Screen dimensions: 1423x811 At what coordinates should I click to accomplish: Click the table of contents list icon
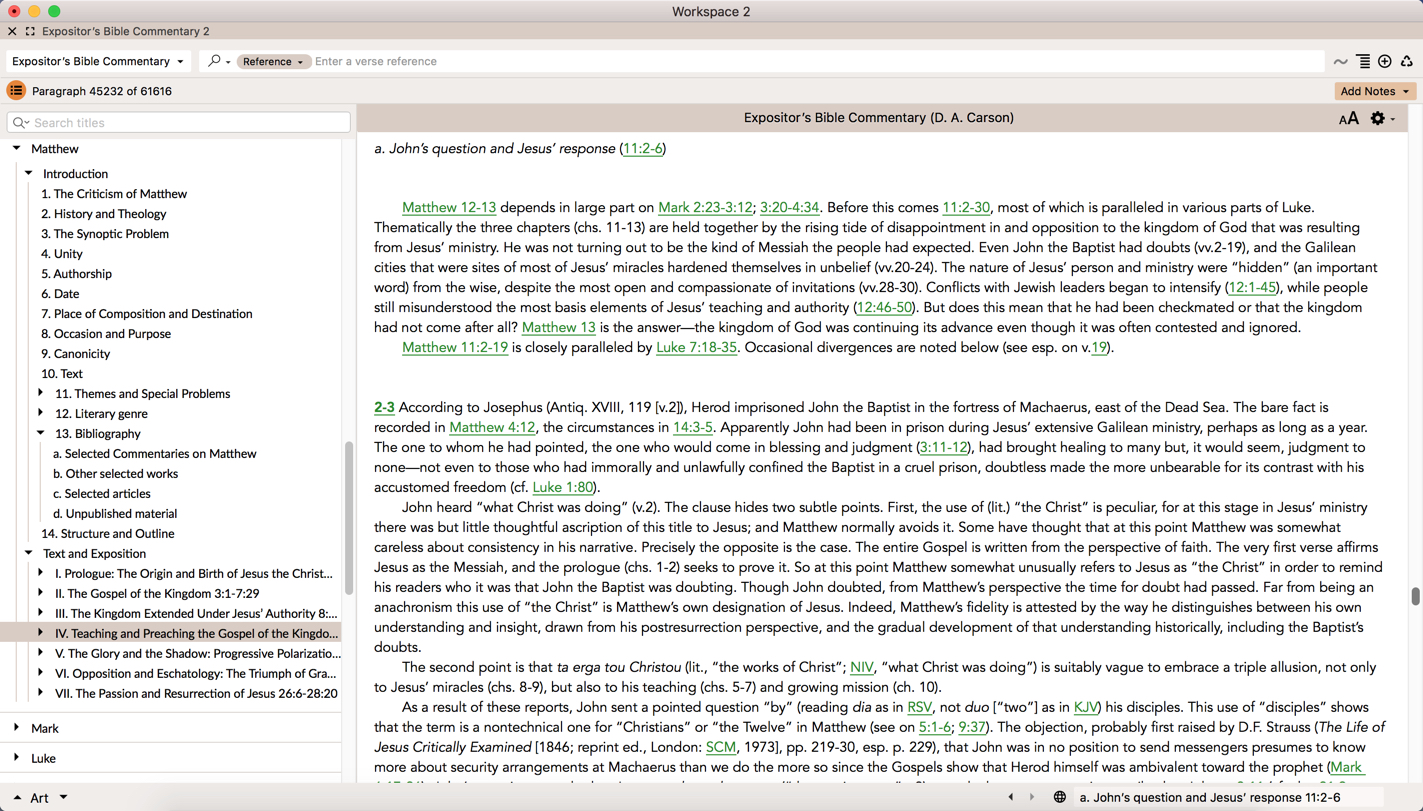click(x=16, y=91)
